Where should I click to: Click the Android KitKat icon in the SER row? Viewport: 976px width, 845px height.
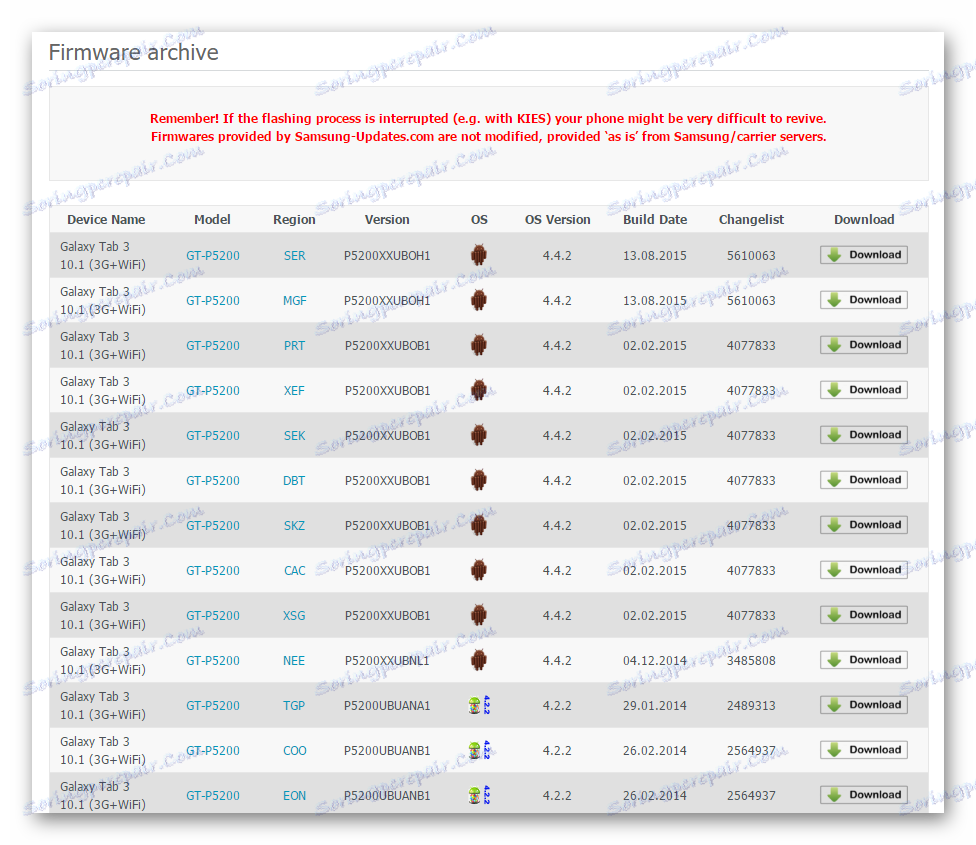coord(479,255)
